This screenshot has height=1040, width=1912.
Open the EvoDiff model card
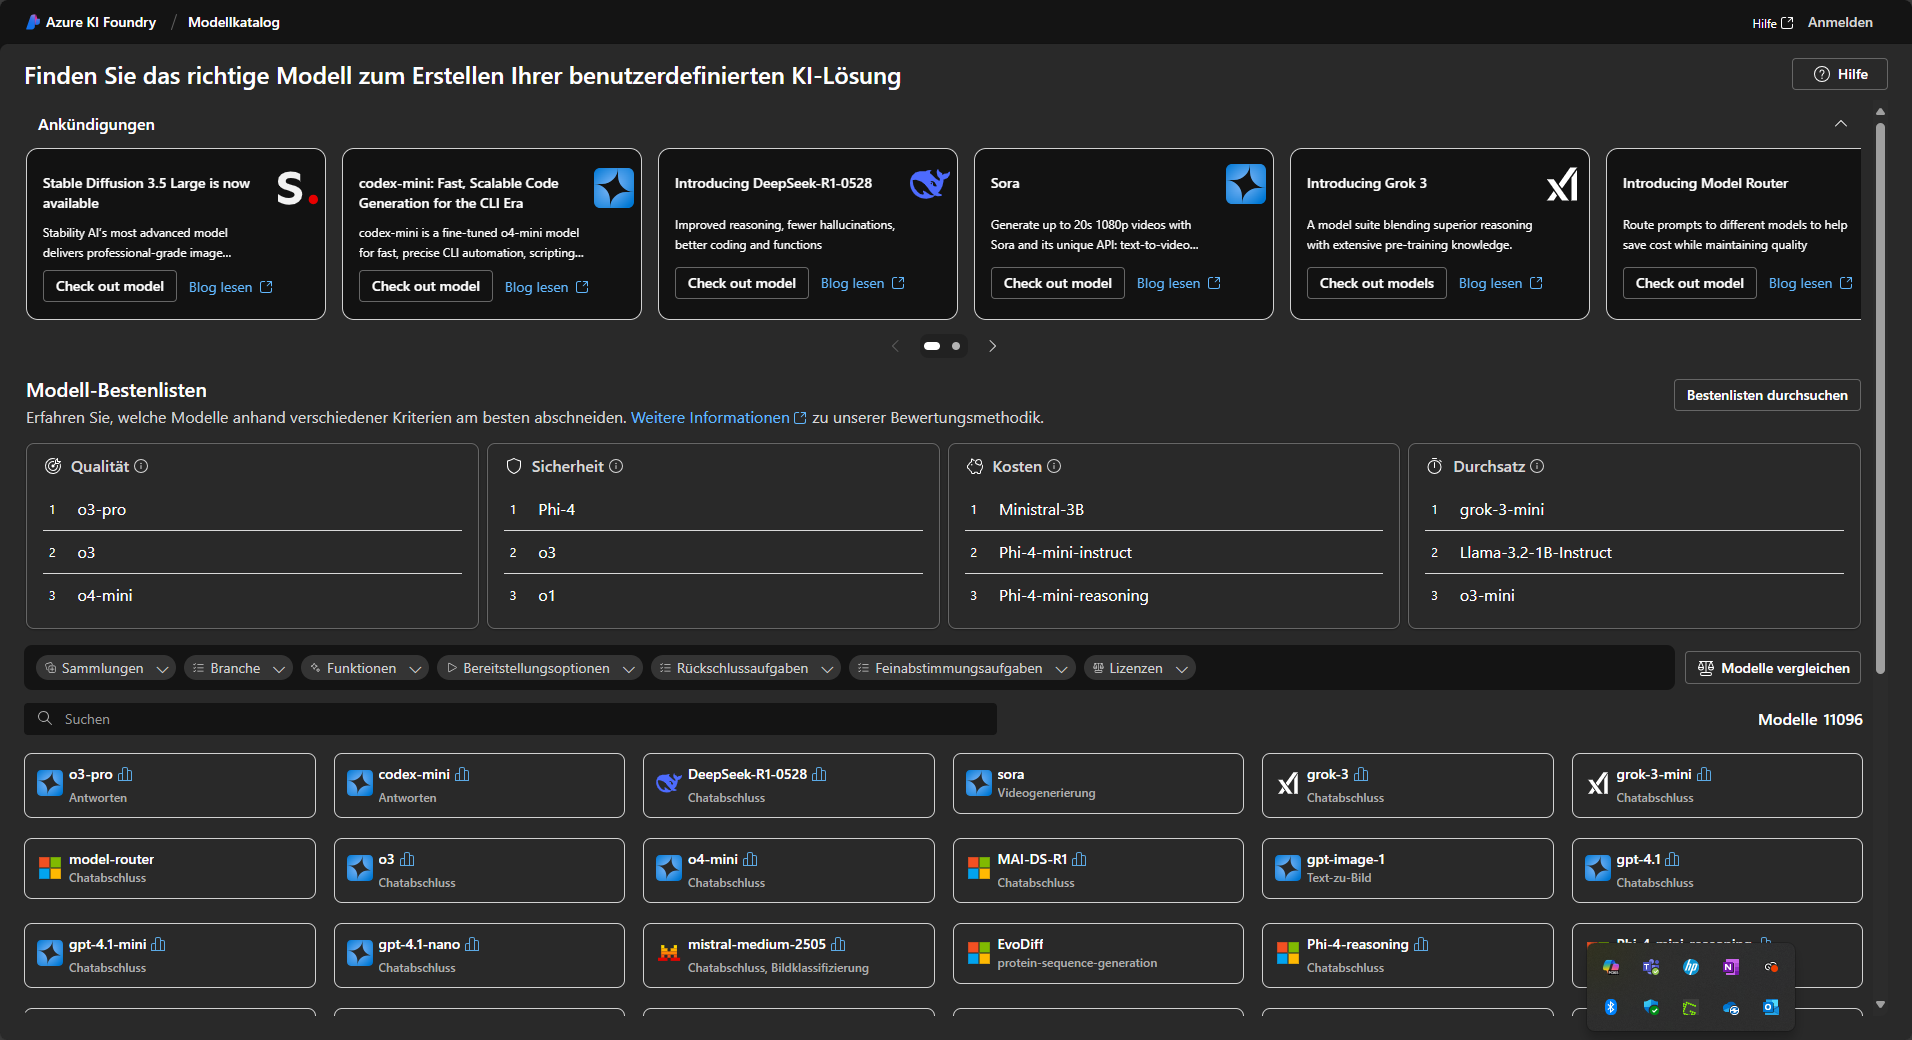tap(1098, 954)
